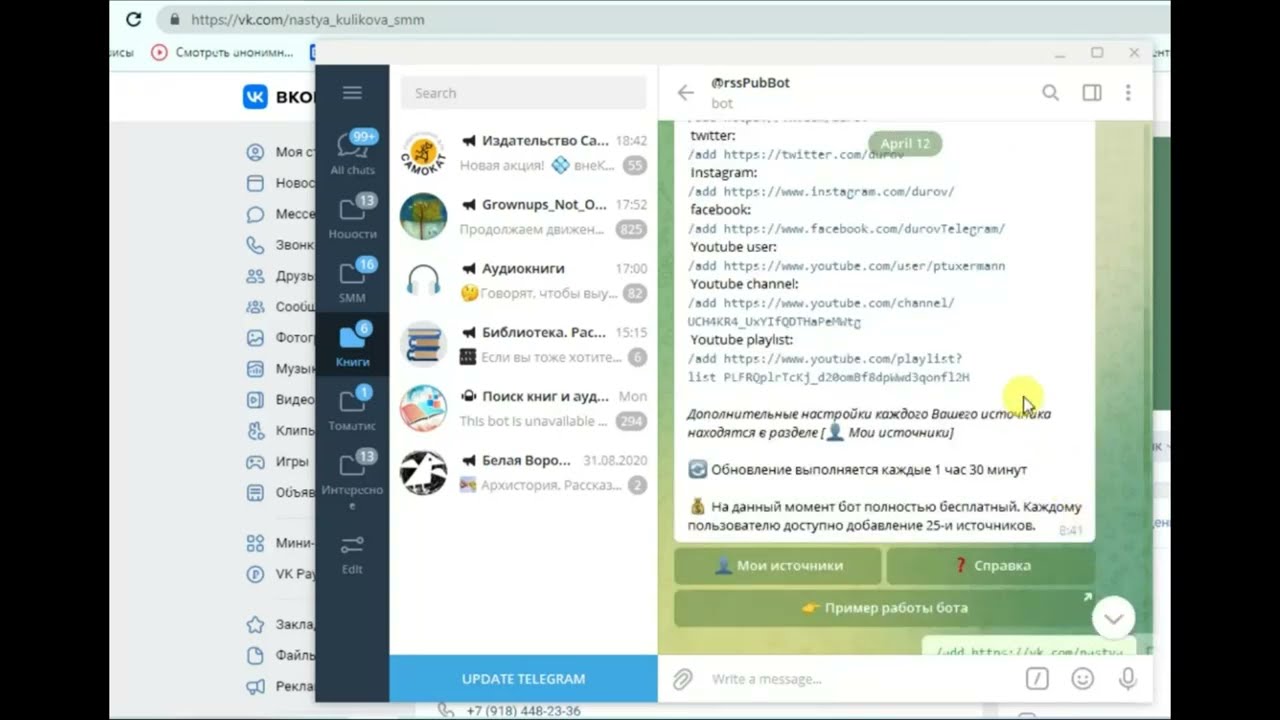Open the facebook.com/durovTelegram link
The image size is (1280, 720).
864,229
